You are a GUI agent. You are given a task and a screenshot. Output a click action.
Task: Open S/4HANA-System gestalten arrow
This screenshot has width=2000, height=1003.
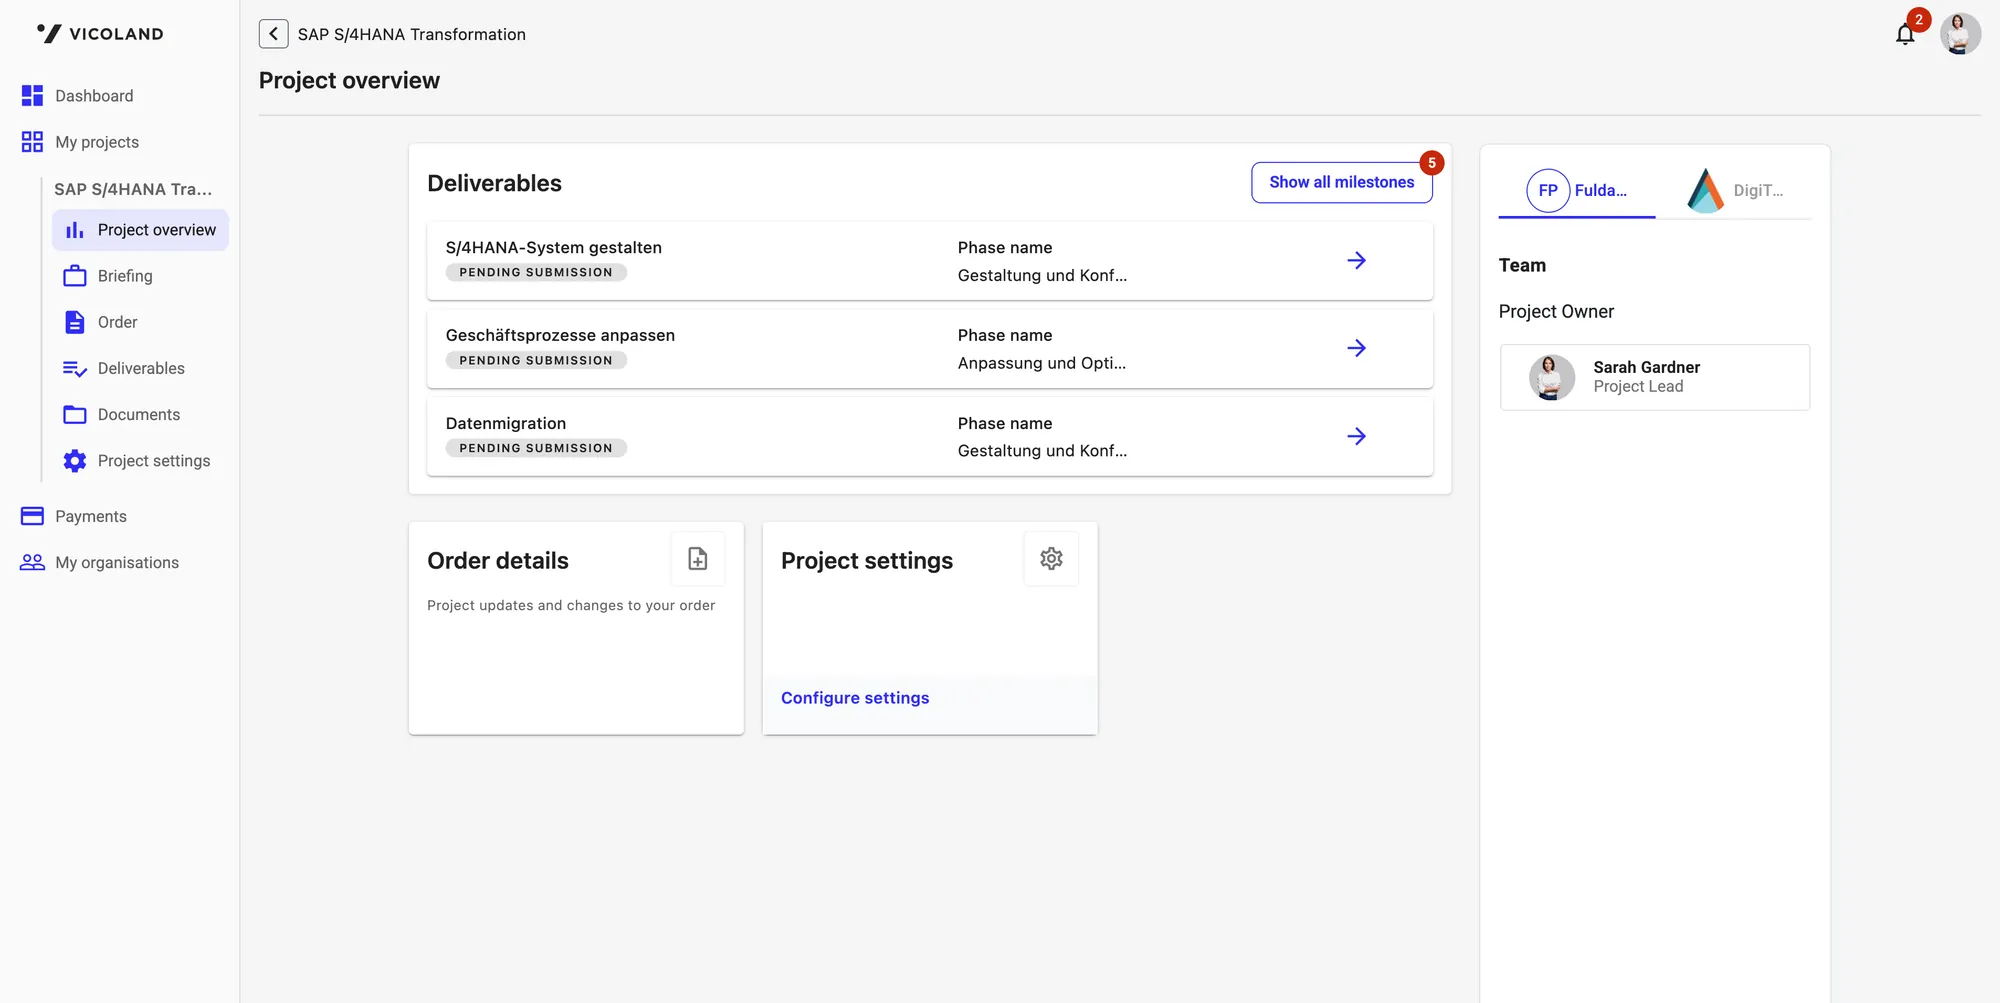click(x=1356, y=261)
